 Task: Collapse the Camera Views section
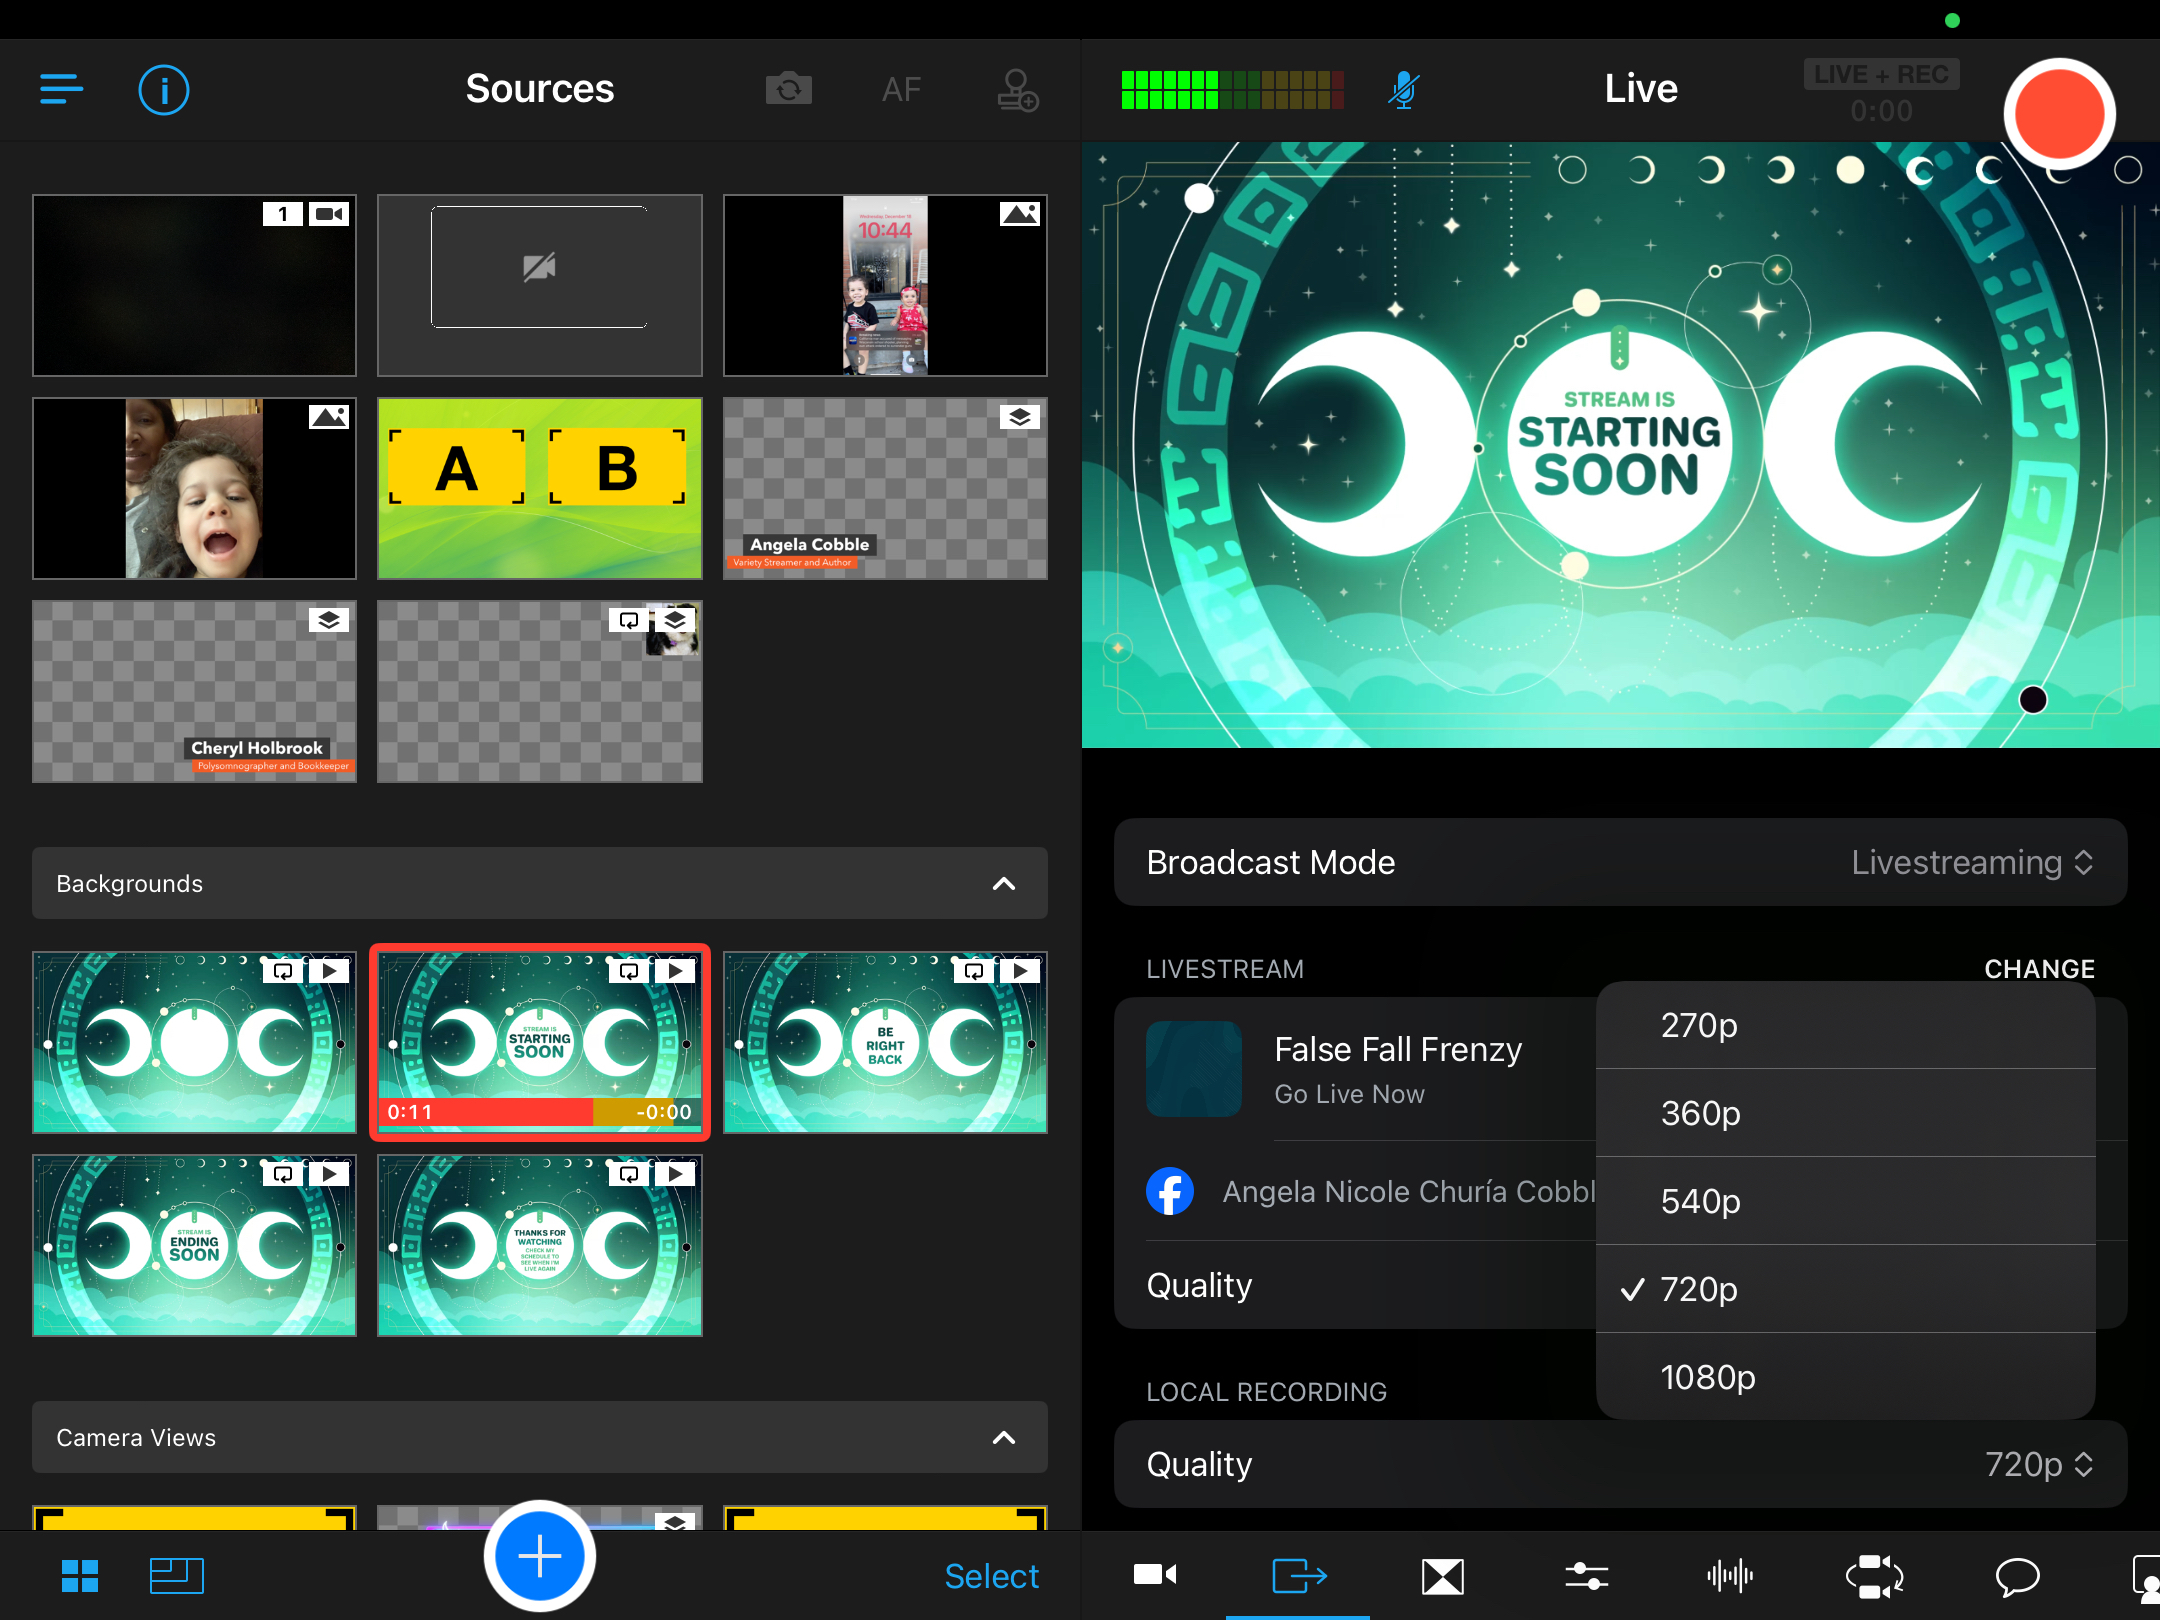click(x=1003, y=1438)
